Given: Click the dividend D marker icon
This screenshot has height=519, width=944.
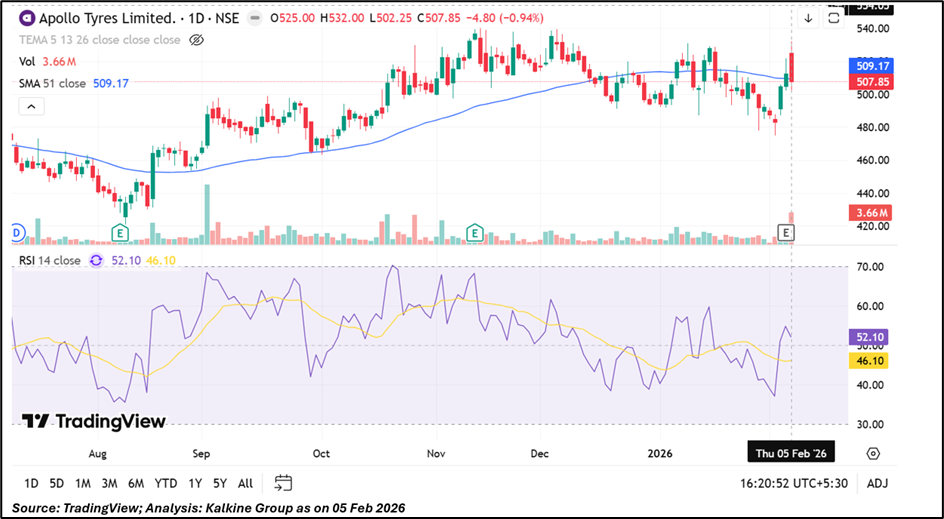Looking at the screenshot, I should (16, 232).
